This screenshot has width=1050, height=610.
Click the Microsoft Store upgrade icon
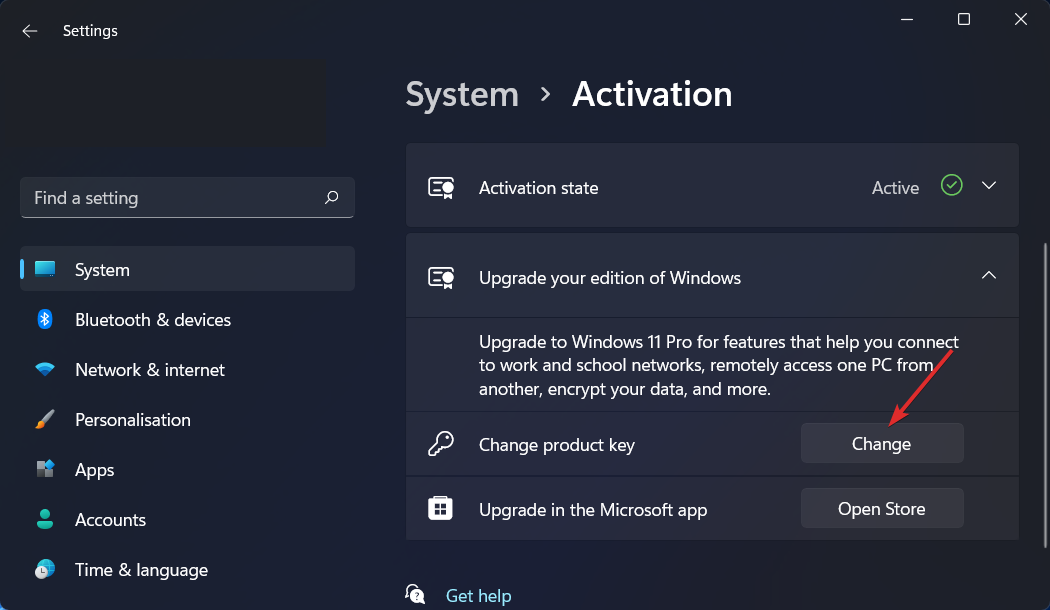point(440,508)
